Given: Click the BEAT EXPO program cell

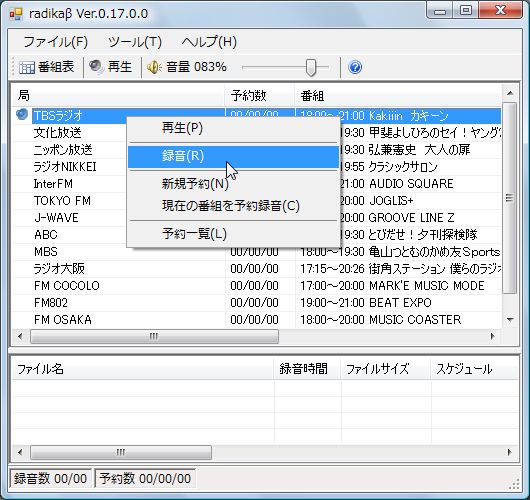Looking at the screenshot, I should (399, 303).
